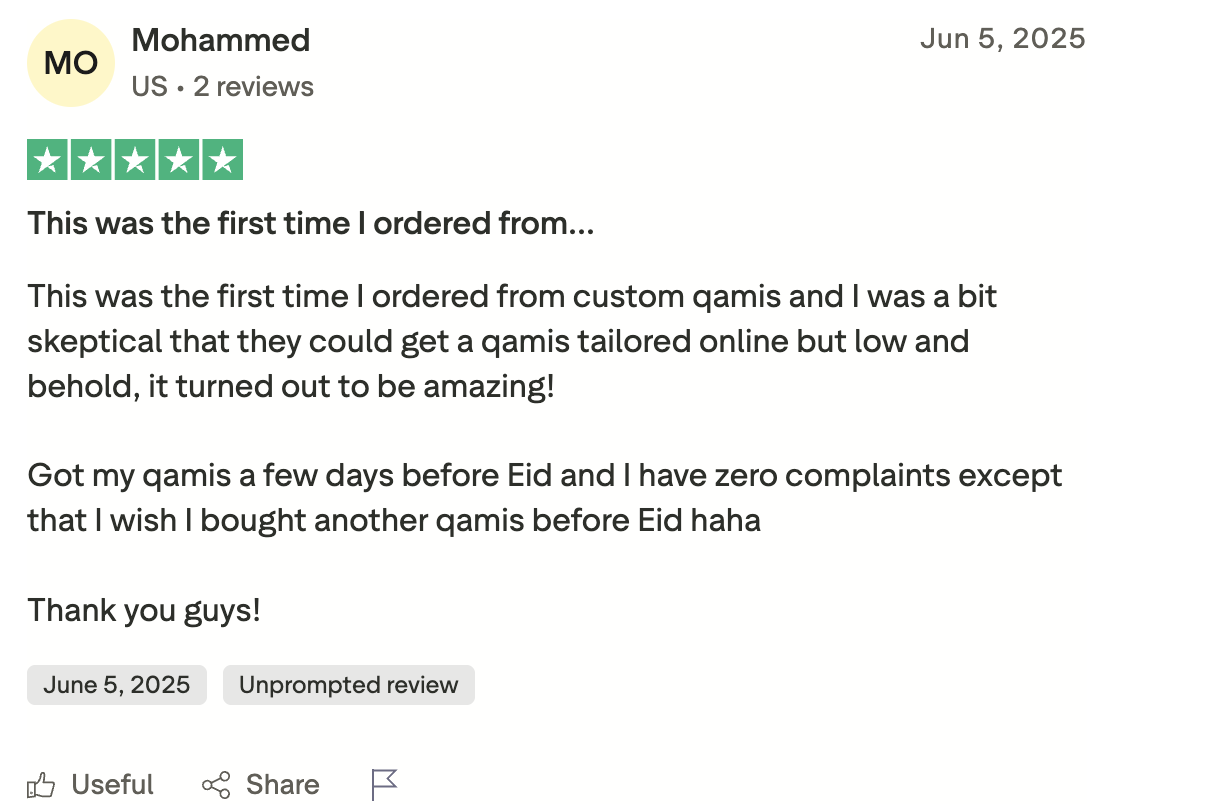Screen dimensions: 1224x804
Task: Open reviewer Mohammed's profile name
Action: pyautogui.click(x=221, y=40)
